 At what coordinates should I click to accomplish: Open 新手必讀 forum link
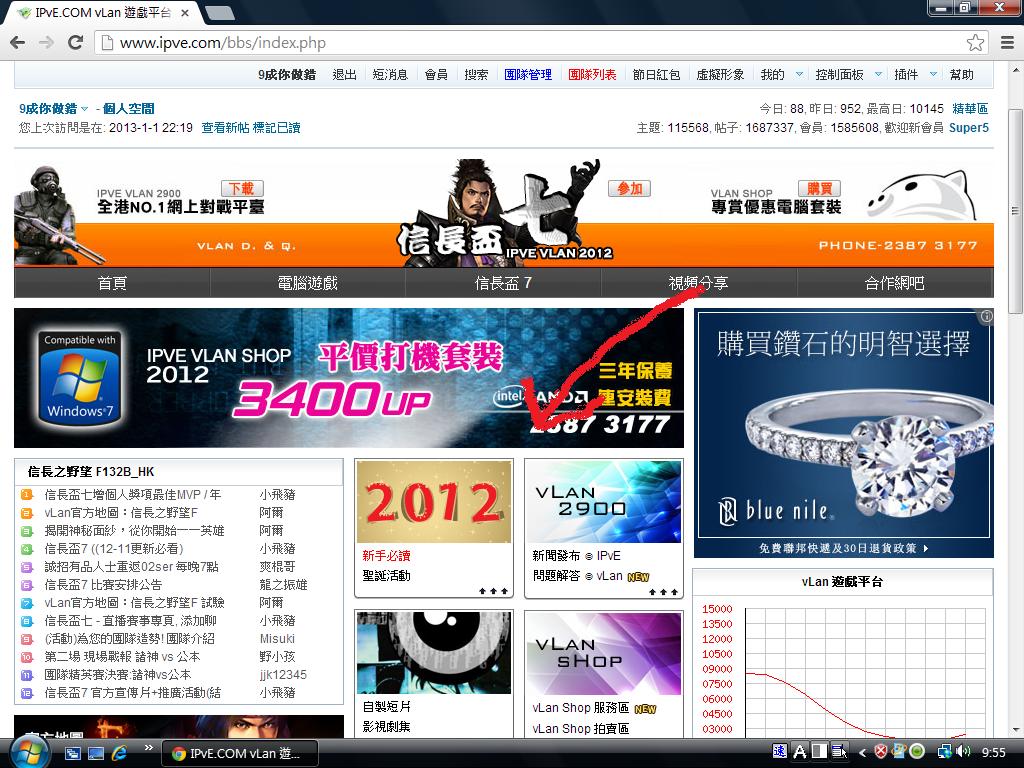[386, 556]
